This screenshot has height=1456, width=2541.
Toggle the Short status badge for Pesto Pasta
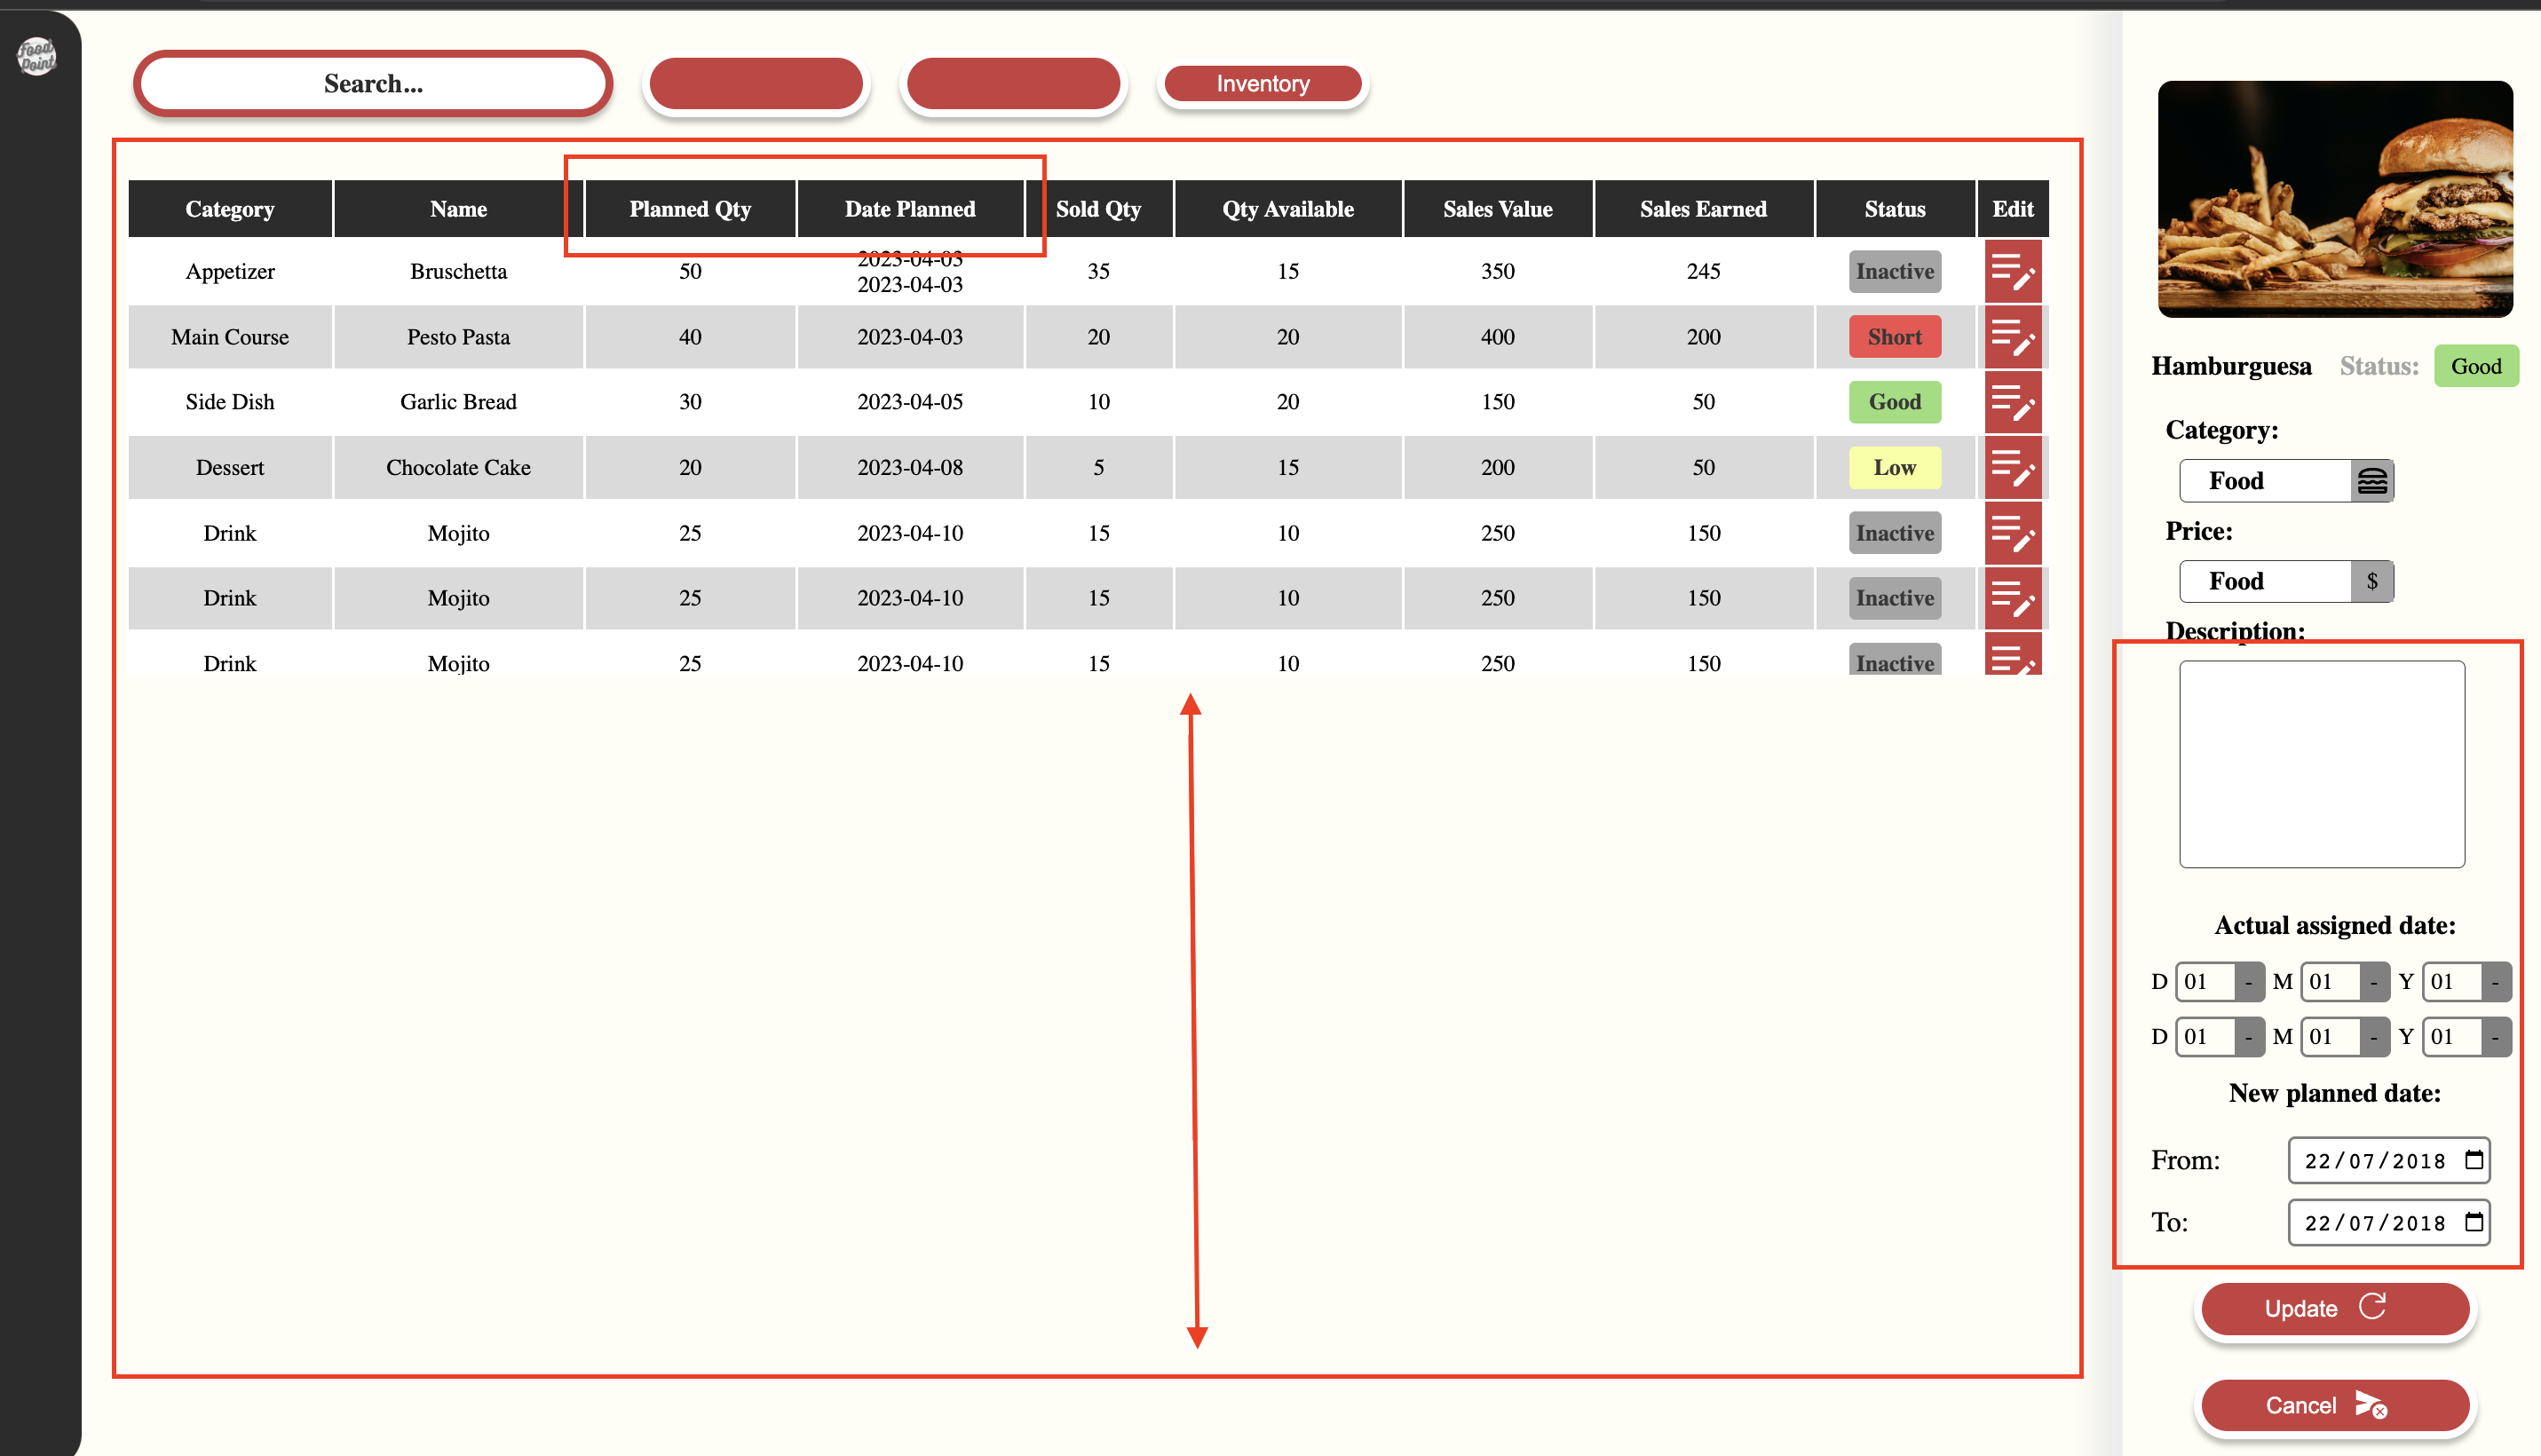(1894, 337)
